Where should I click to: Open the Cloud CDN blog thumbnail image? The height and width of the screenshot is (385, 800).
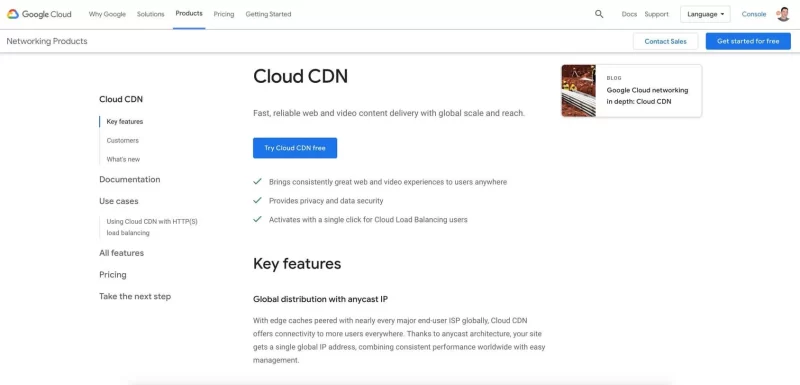click(579, 91)
